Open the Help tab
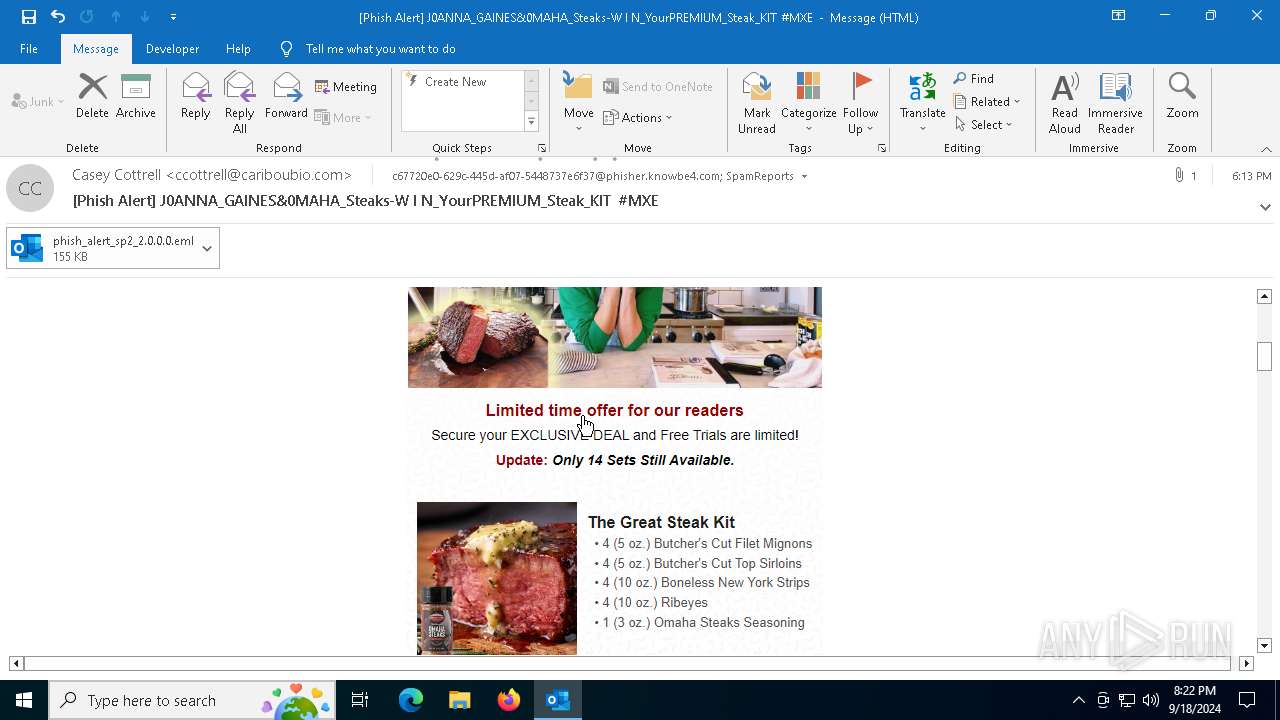 pyautogui.click(x=238, y=48)
